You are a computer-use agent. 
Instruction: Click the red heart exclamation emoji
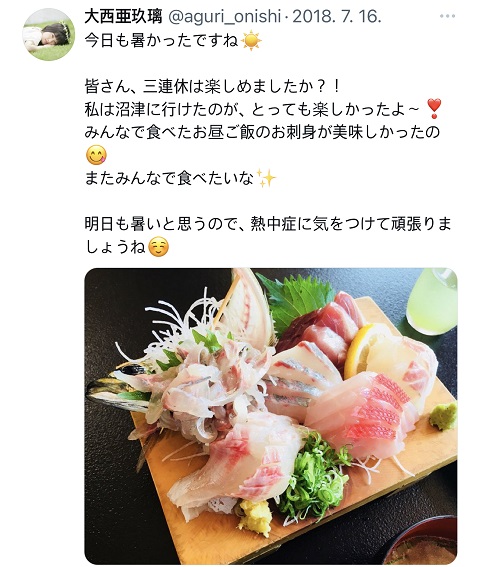434,108
